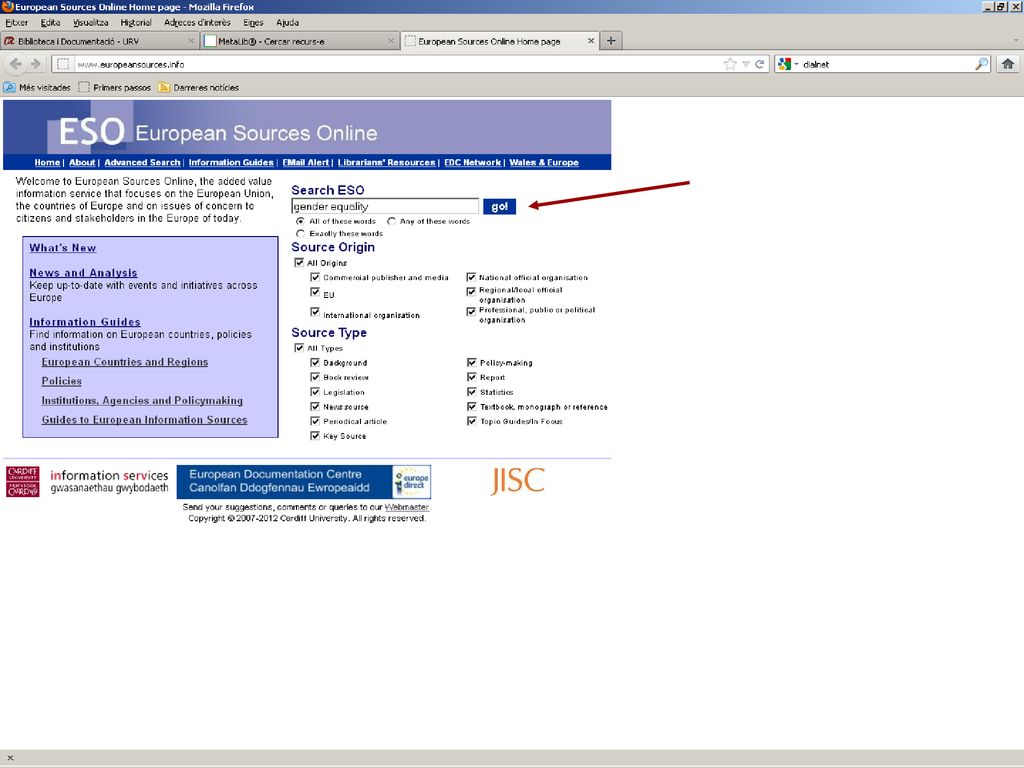Uncheck Commercial publisher and media

point(315,277)
